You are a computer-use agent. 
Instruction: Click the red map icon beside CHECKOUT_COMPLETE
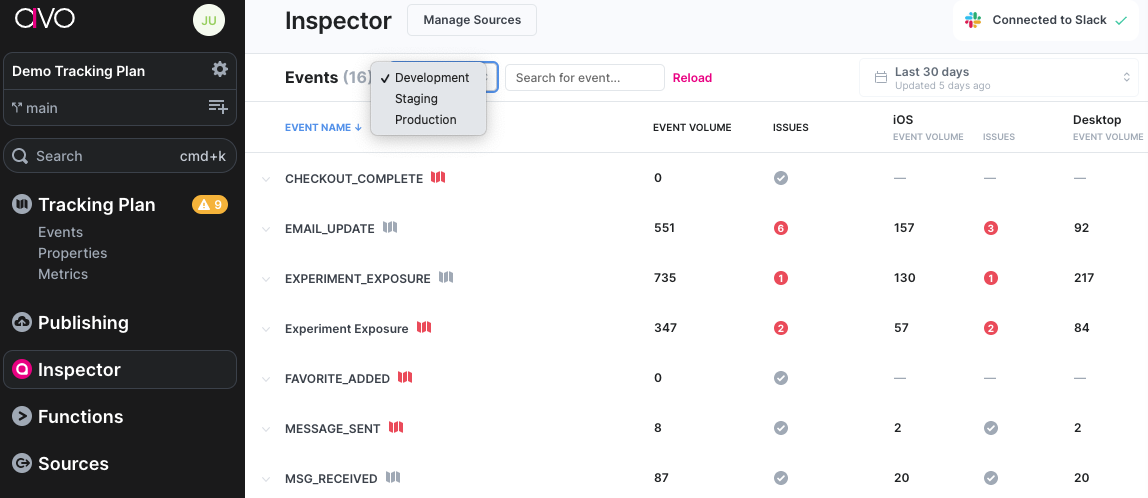click(438, 177)
